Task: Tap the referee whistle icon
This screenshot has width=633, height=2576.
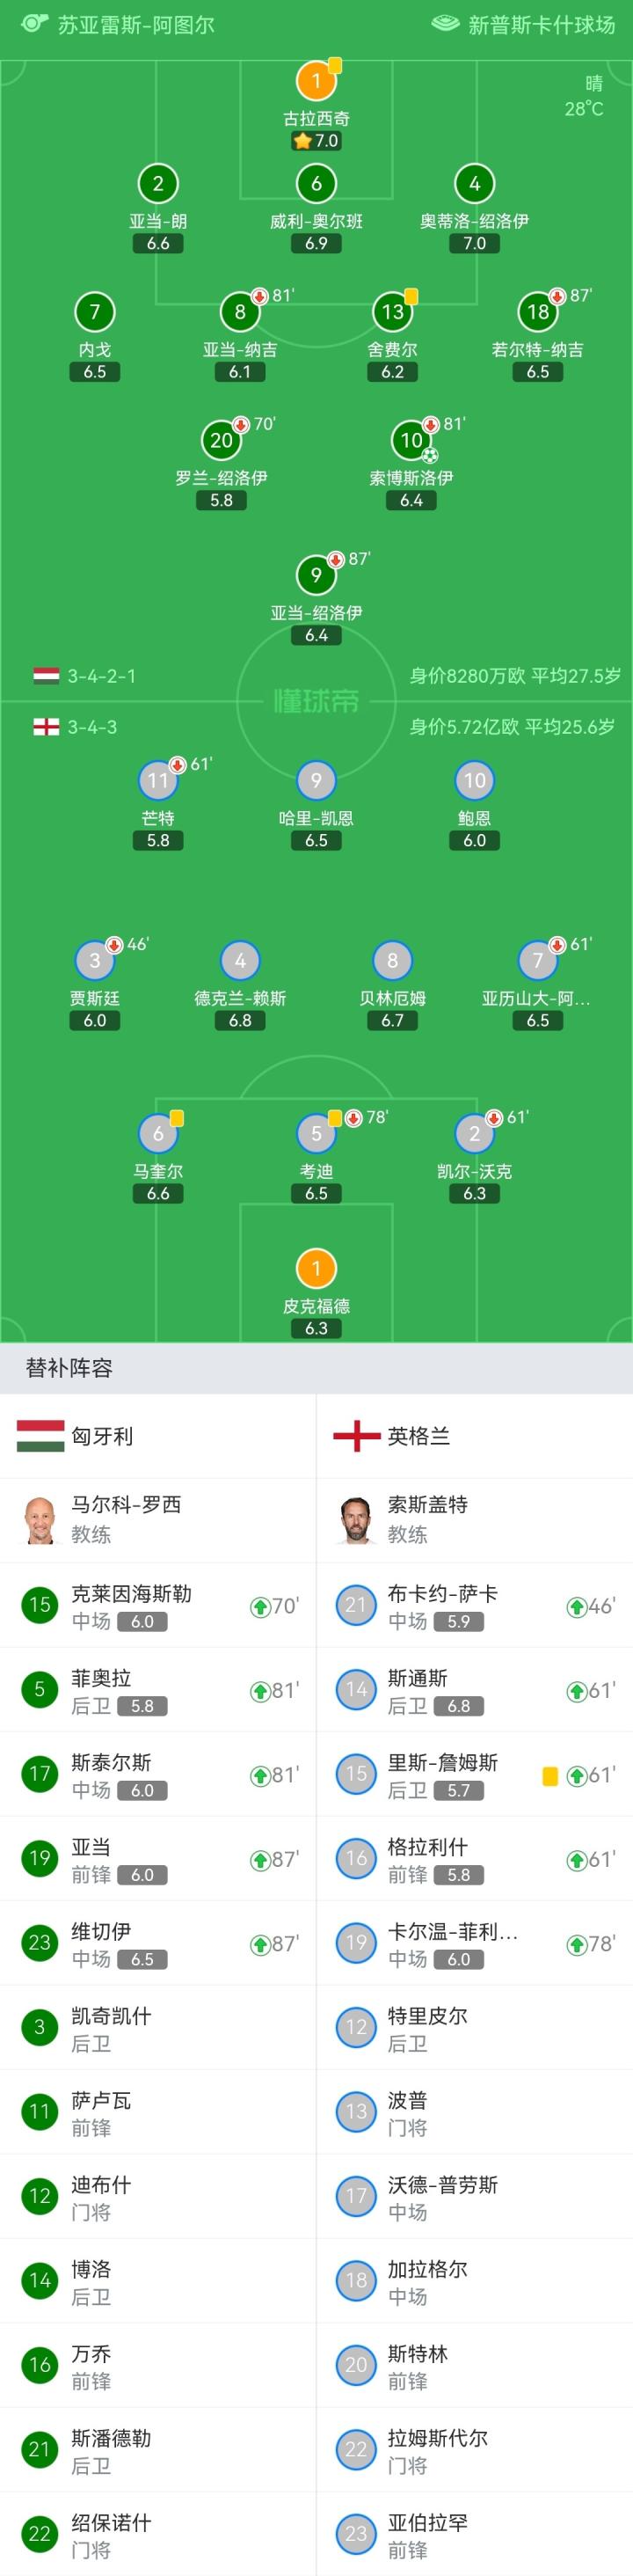Action: [x=34, y=24]
